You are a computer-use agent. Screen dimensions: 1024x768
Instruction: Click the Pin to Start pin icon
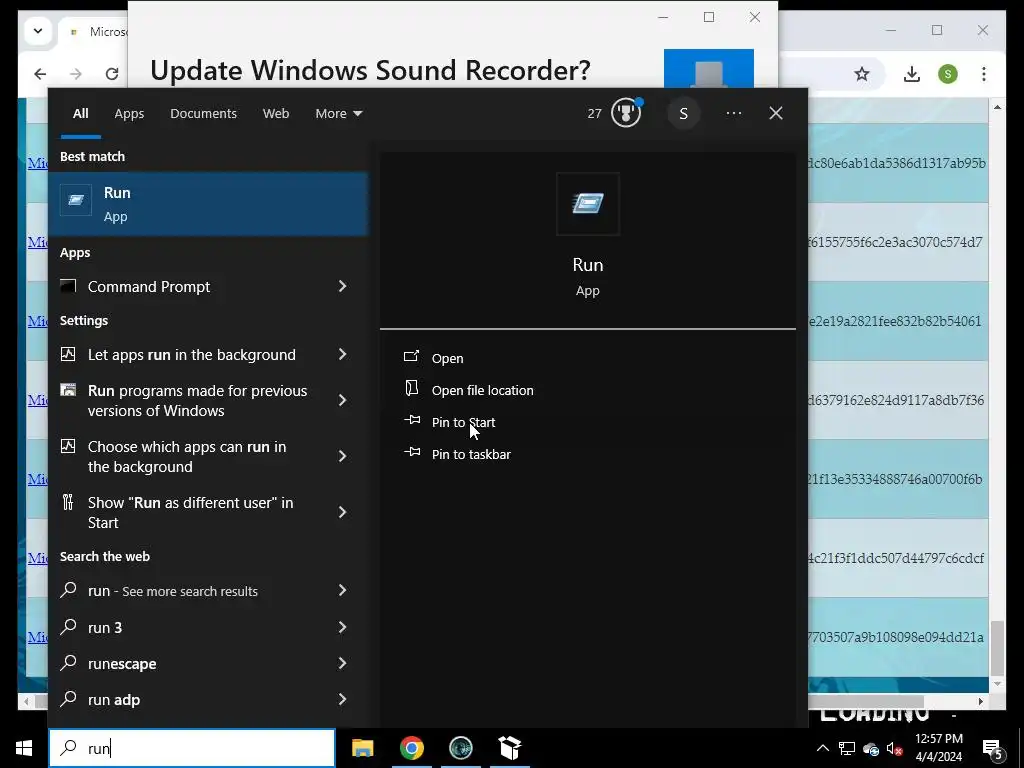click(412, 420)
